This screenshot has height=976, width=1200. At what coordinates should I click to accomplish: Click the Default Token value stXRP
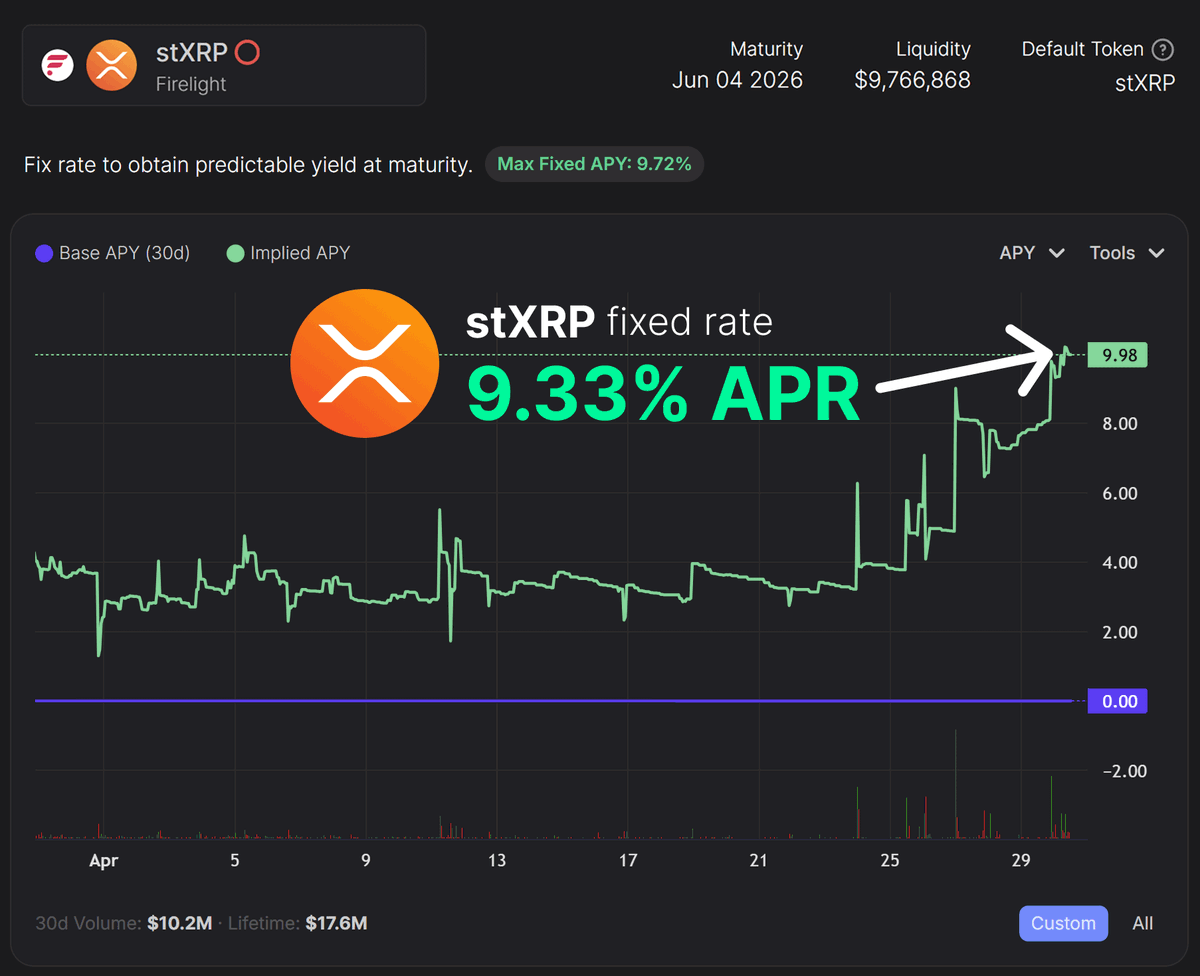click(1144, 82)
